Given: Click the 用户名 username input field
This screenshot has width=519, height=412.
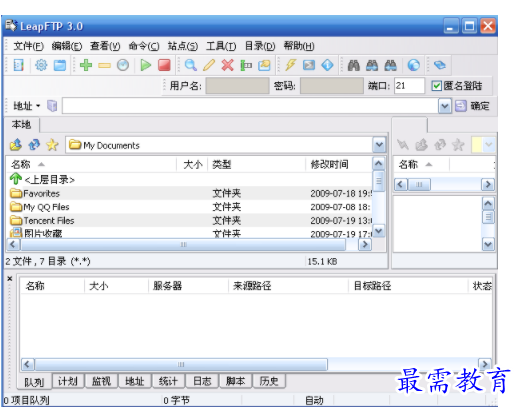Looking at the screenshot, I should (x=237, y=86).
